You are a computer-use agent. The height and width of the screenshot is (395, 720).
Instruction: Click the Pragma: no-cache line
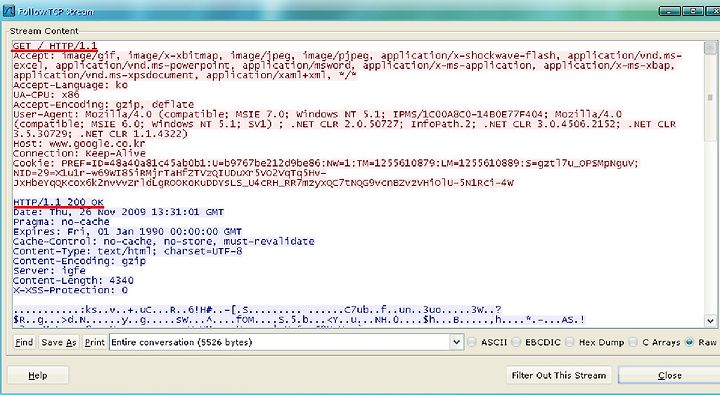tap(61, 221)
